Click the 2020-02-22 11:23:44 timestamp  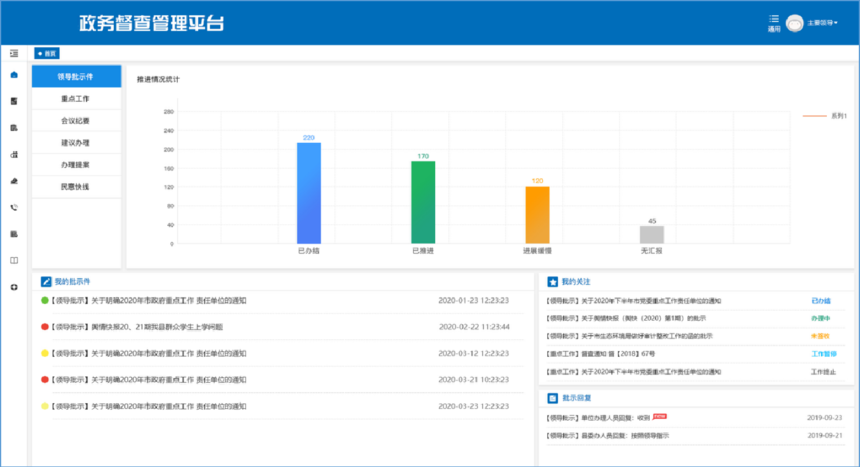tap(474, 327)
